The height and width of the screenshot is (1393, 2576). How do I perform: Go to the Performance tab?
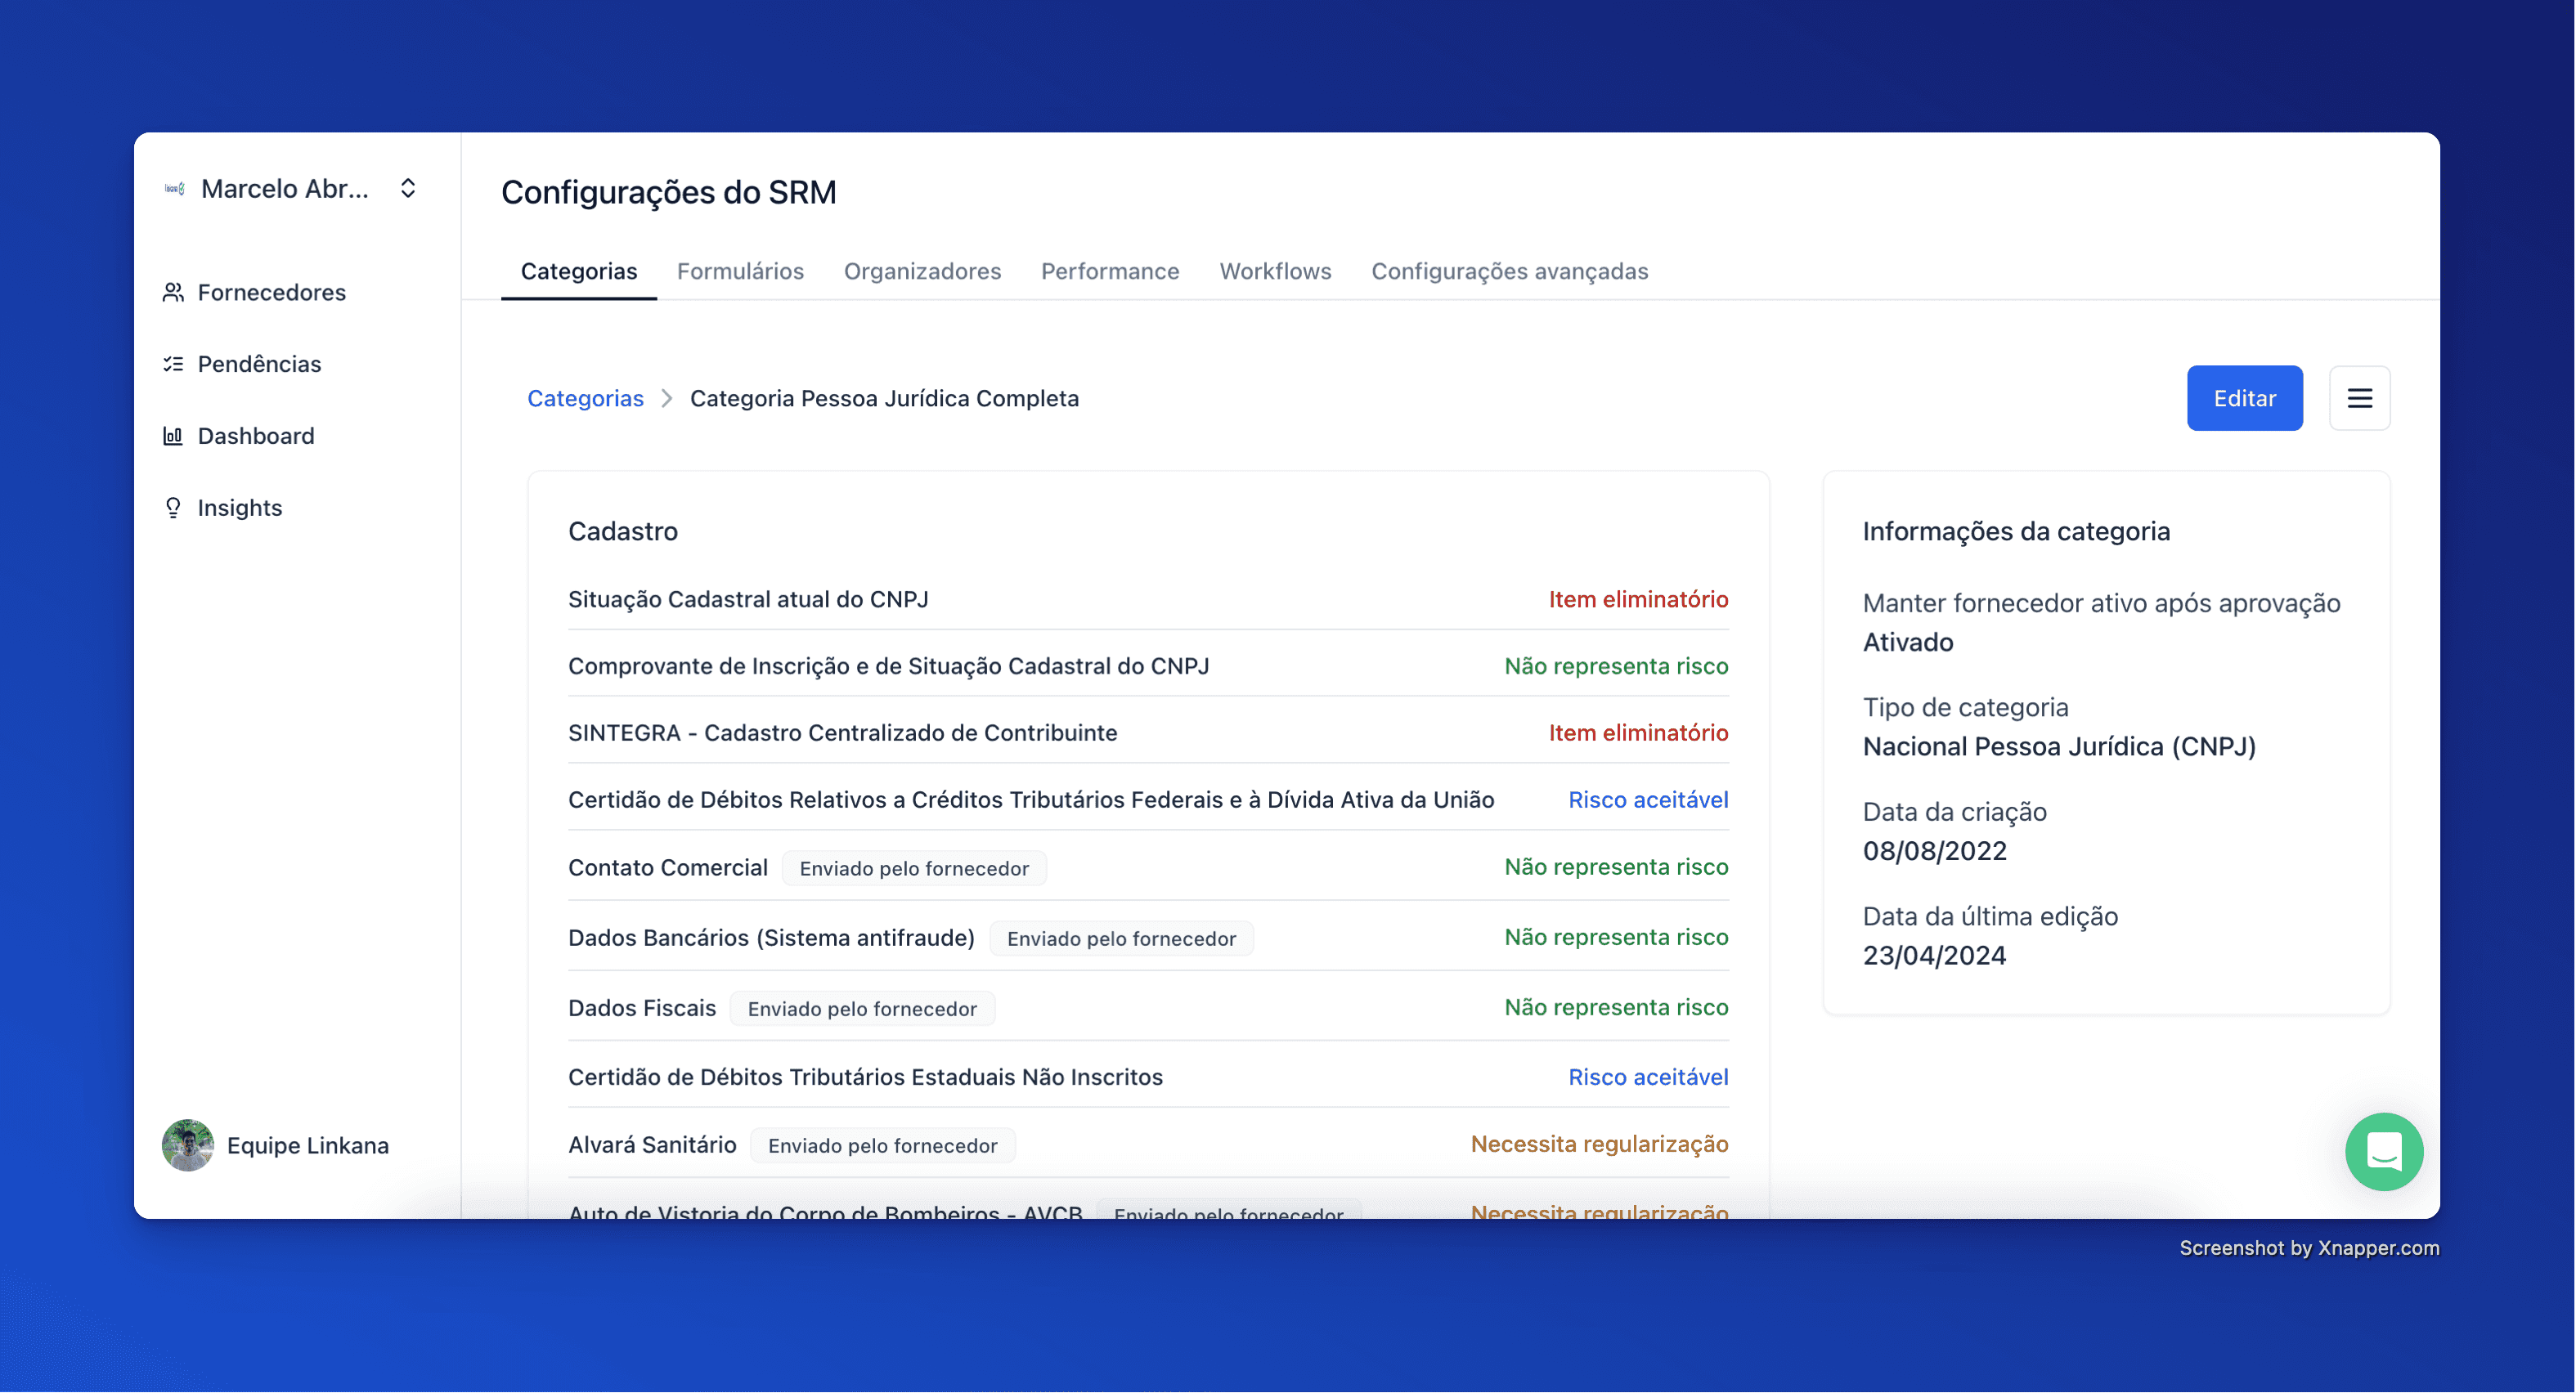[x=1110, y=271]
